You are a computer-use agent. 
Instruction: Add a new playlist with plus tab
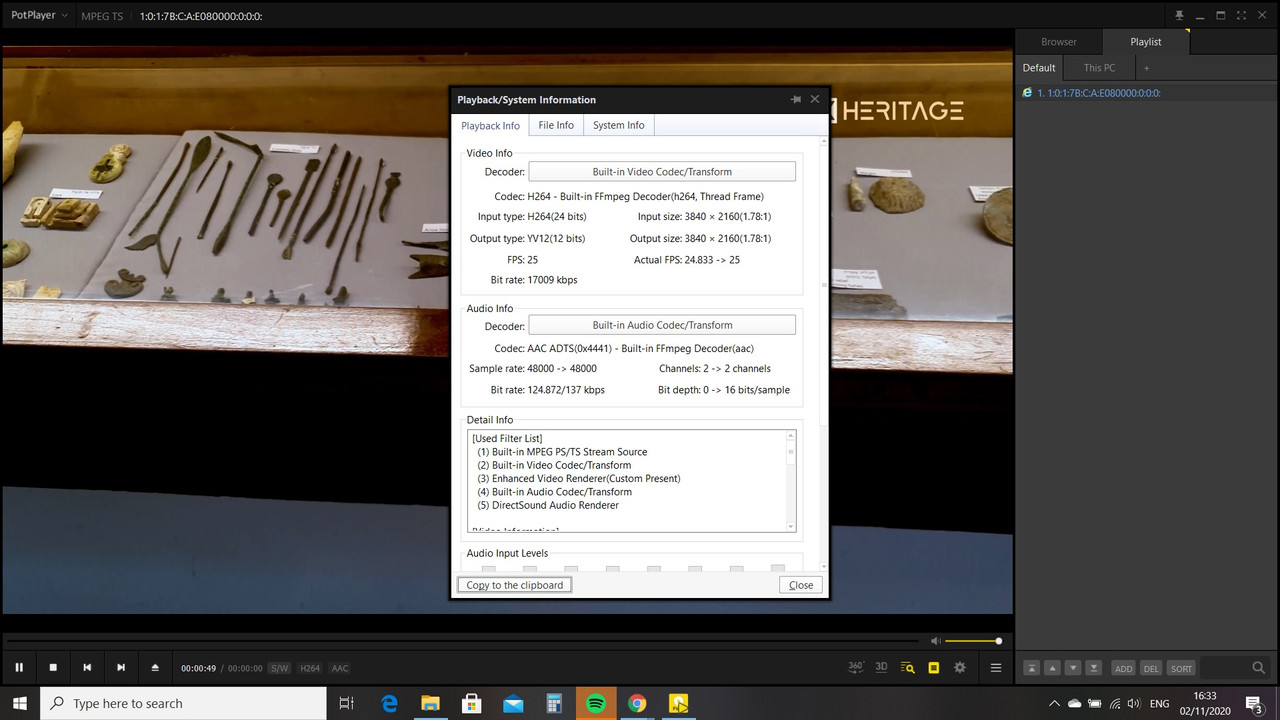[1146, 68]
